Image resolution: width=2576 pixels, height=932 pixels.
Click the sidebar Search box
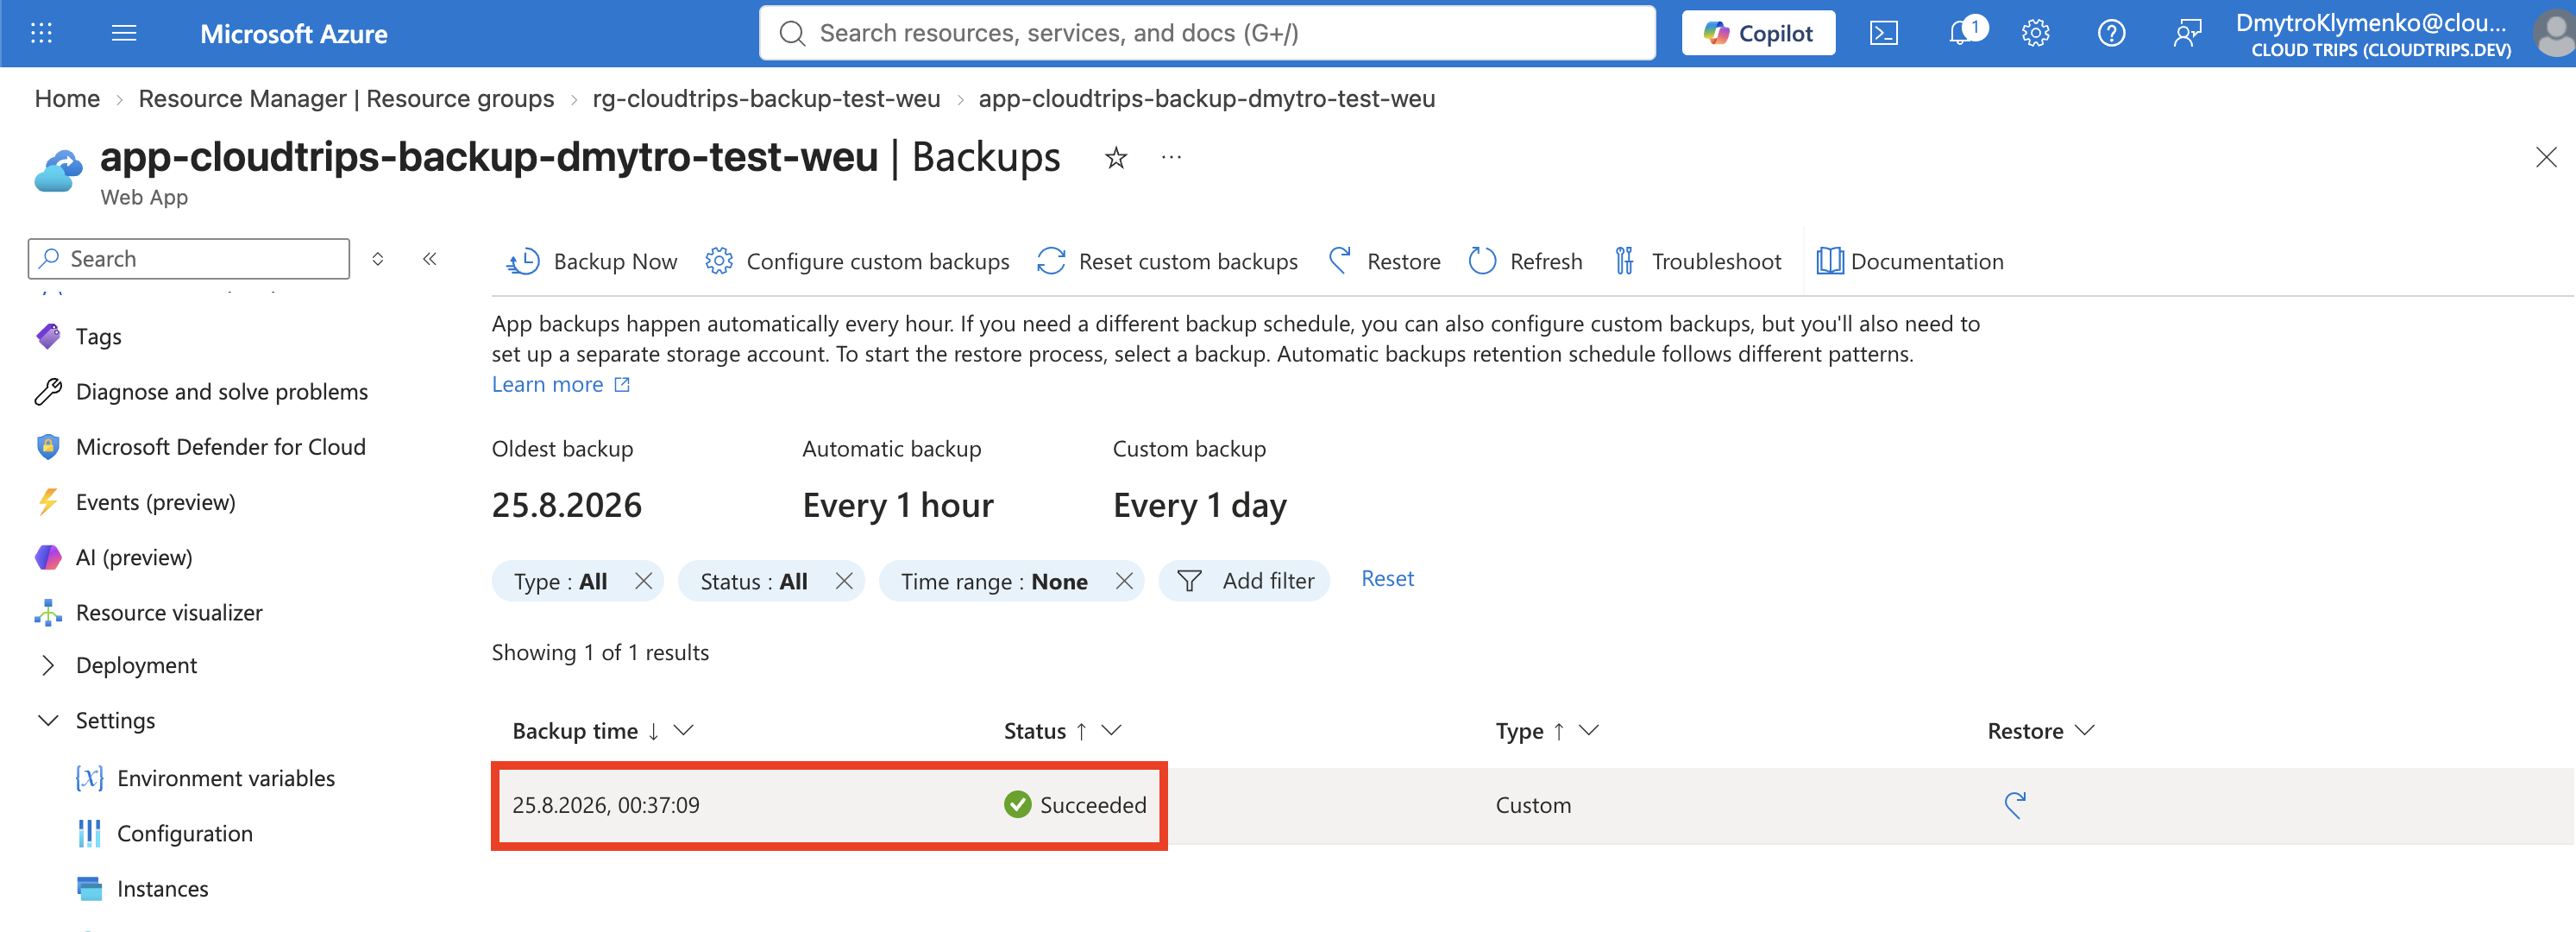tap(189, 259)
